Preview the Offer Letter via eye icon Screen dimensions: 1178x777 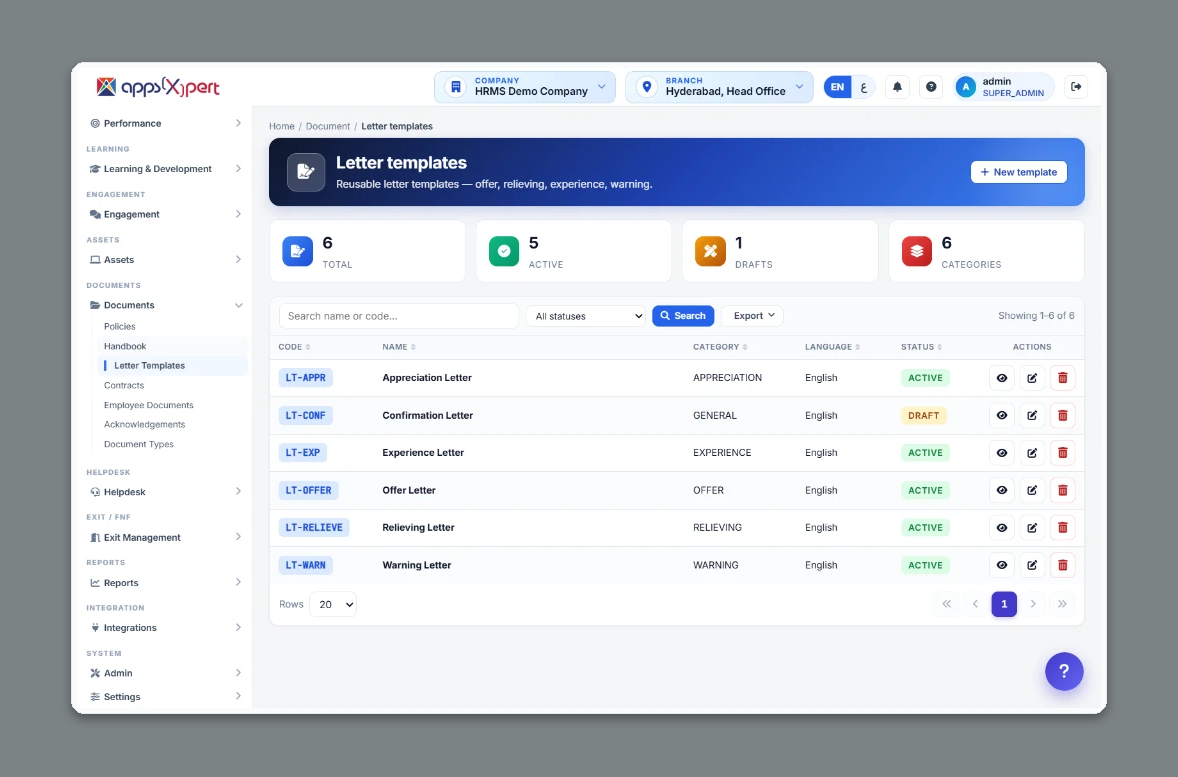click(1002, 490)
